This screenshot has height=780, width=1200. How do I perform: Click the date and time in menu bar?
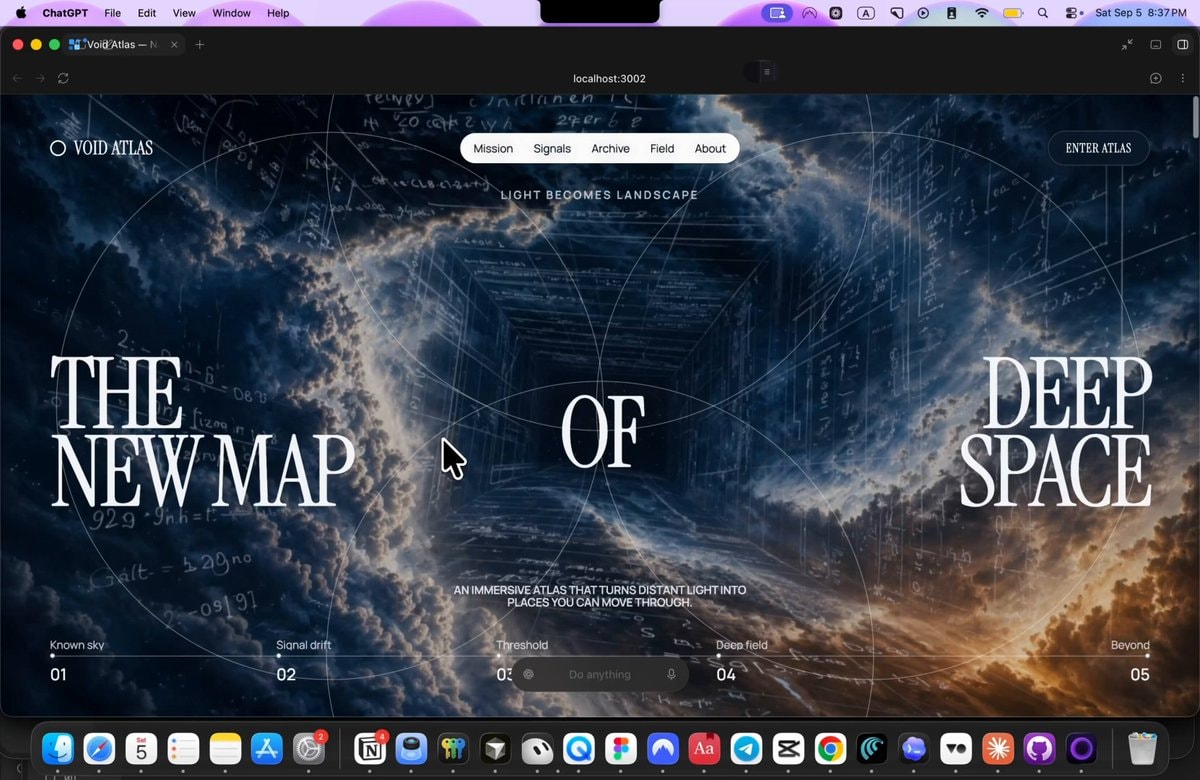pos(1140,13)
